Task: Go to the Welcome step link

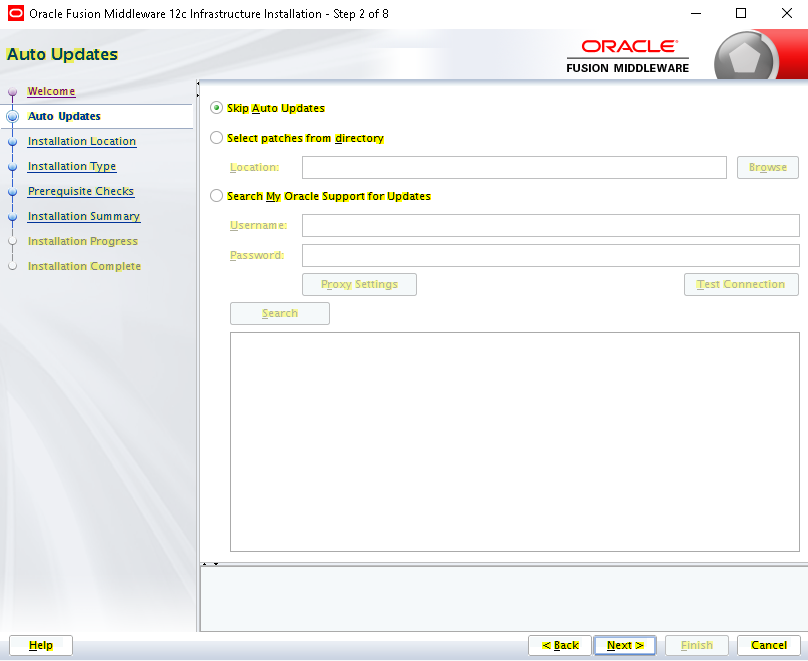Action: pyautogui.click(x=51, y=91)
